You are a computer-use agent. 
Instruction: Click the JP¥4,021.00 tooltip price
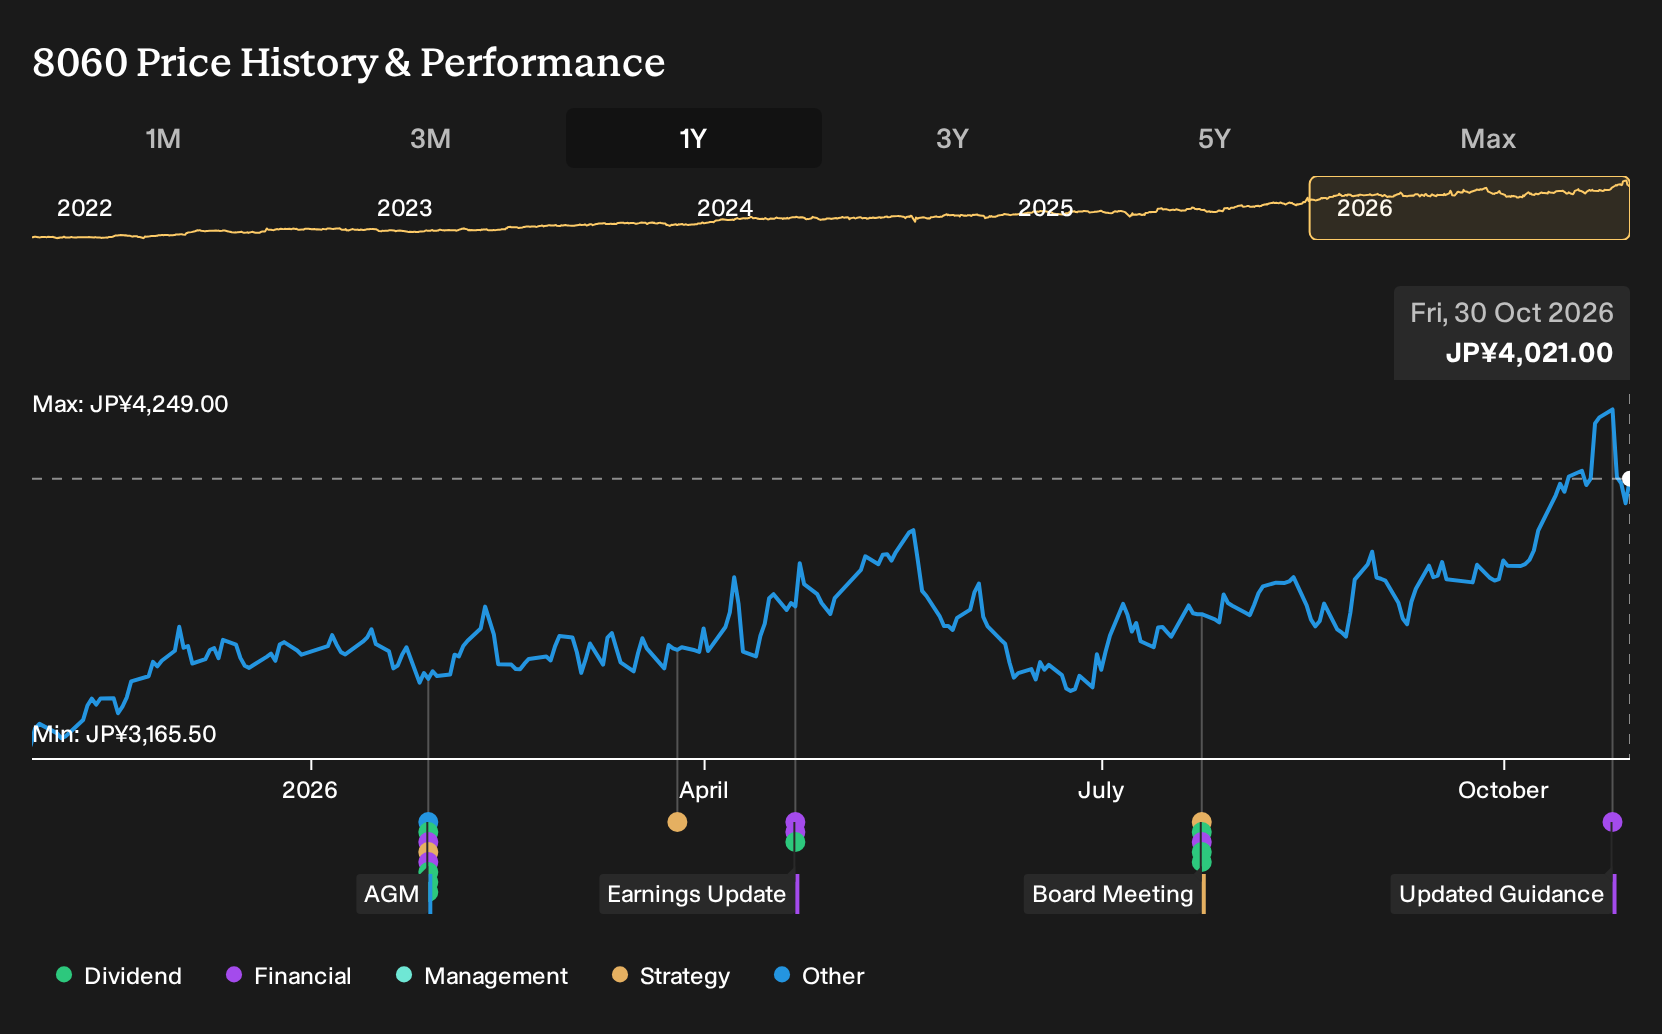point(1529,353)
